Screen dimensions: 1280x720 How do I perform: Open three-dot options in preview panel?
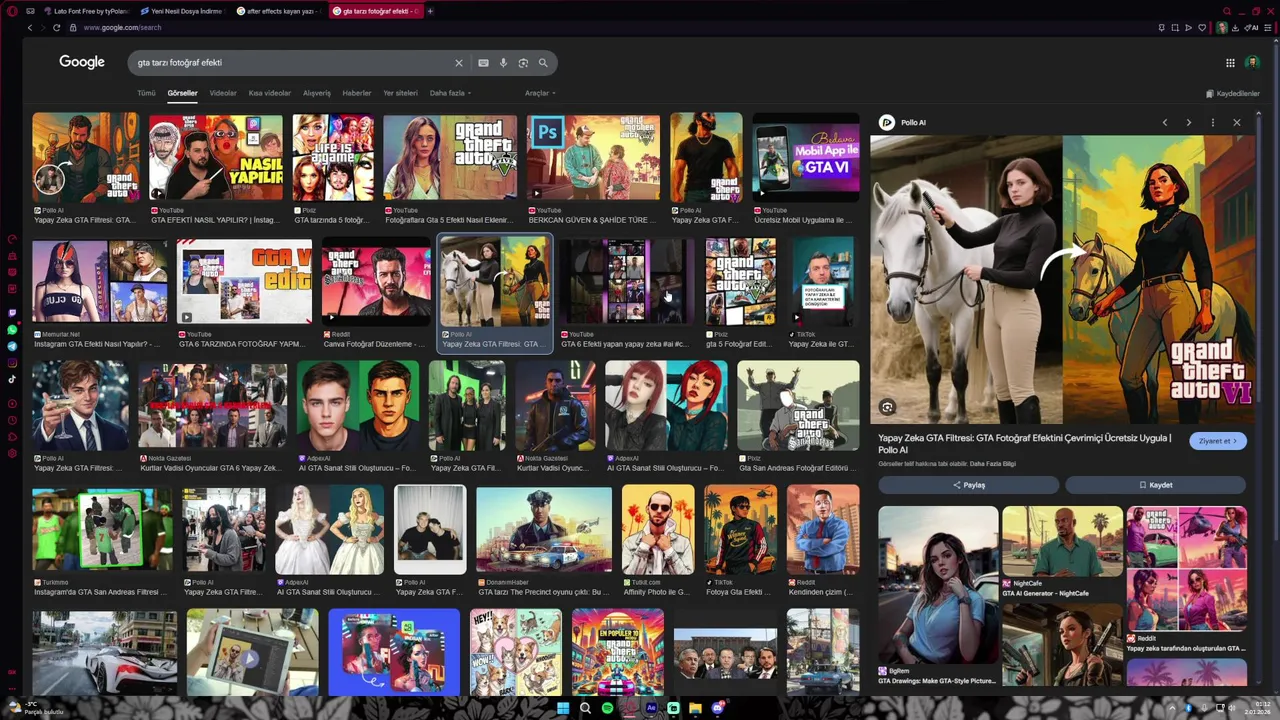click(x=1212, y=122)
